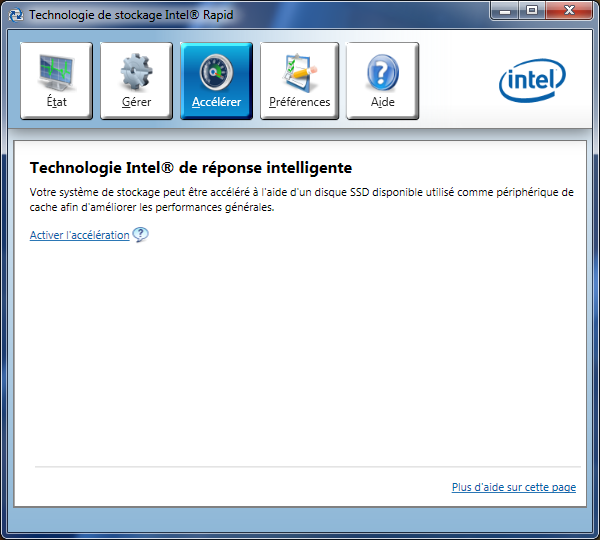Viewport: 600px width, 540px height.
Task: Click the Gérer gear icon
Action: 136,71
